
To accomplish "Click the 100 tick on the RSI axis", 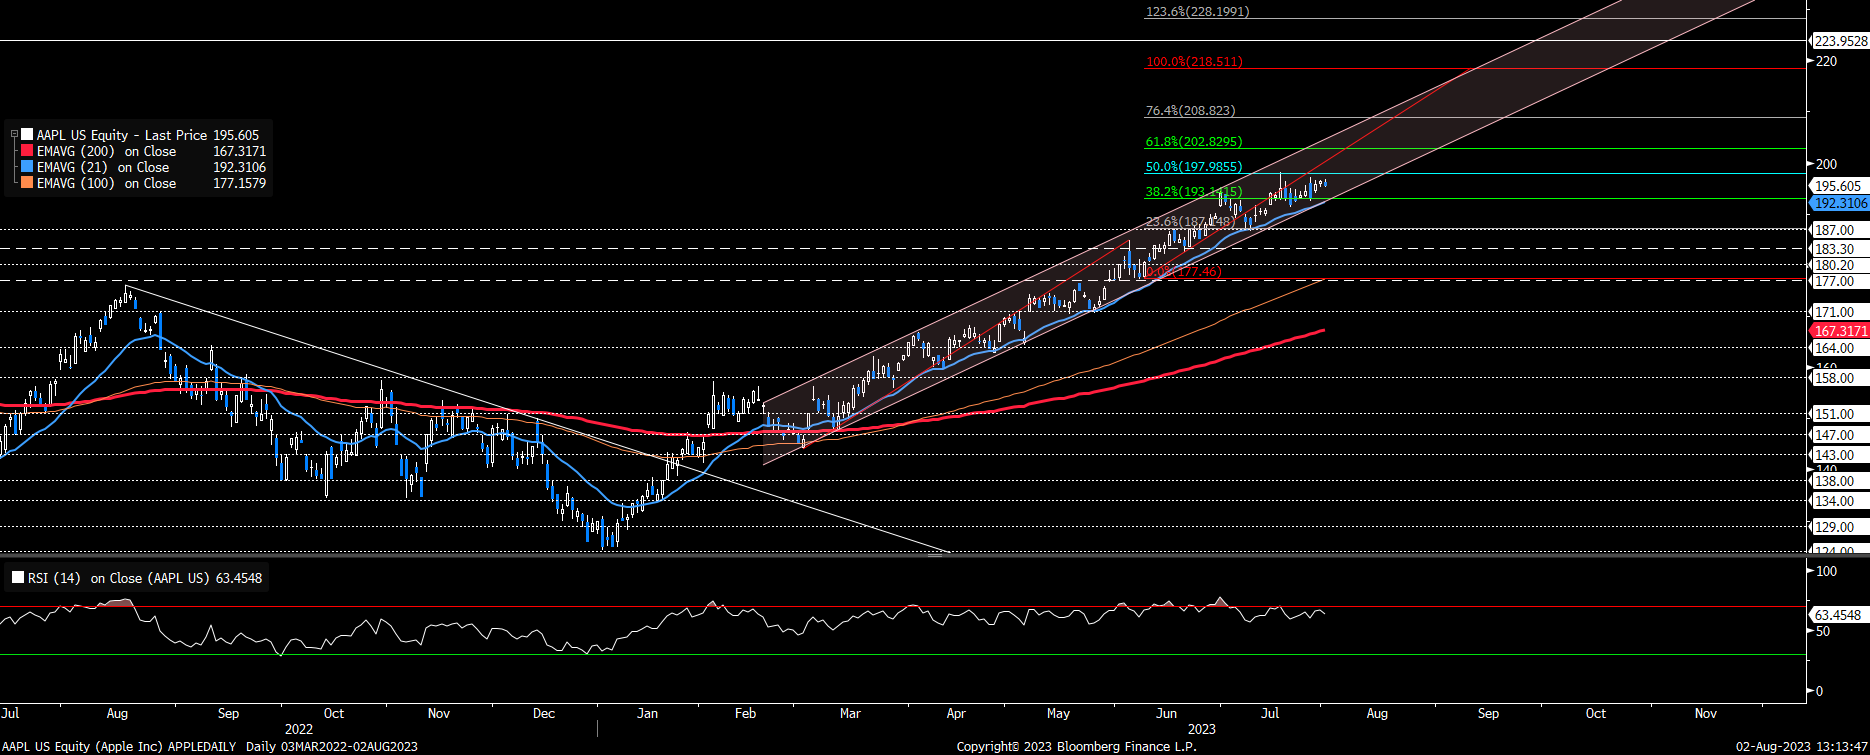I will point(1827,571).
